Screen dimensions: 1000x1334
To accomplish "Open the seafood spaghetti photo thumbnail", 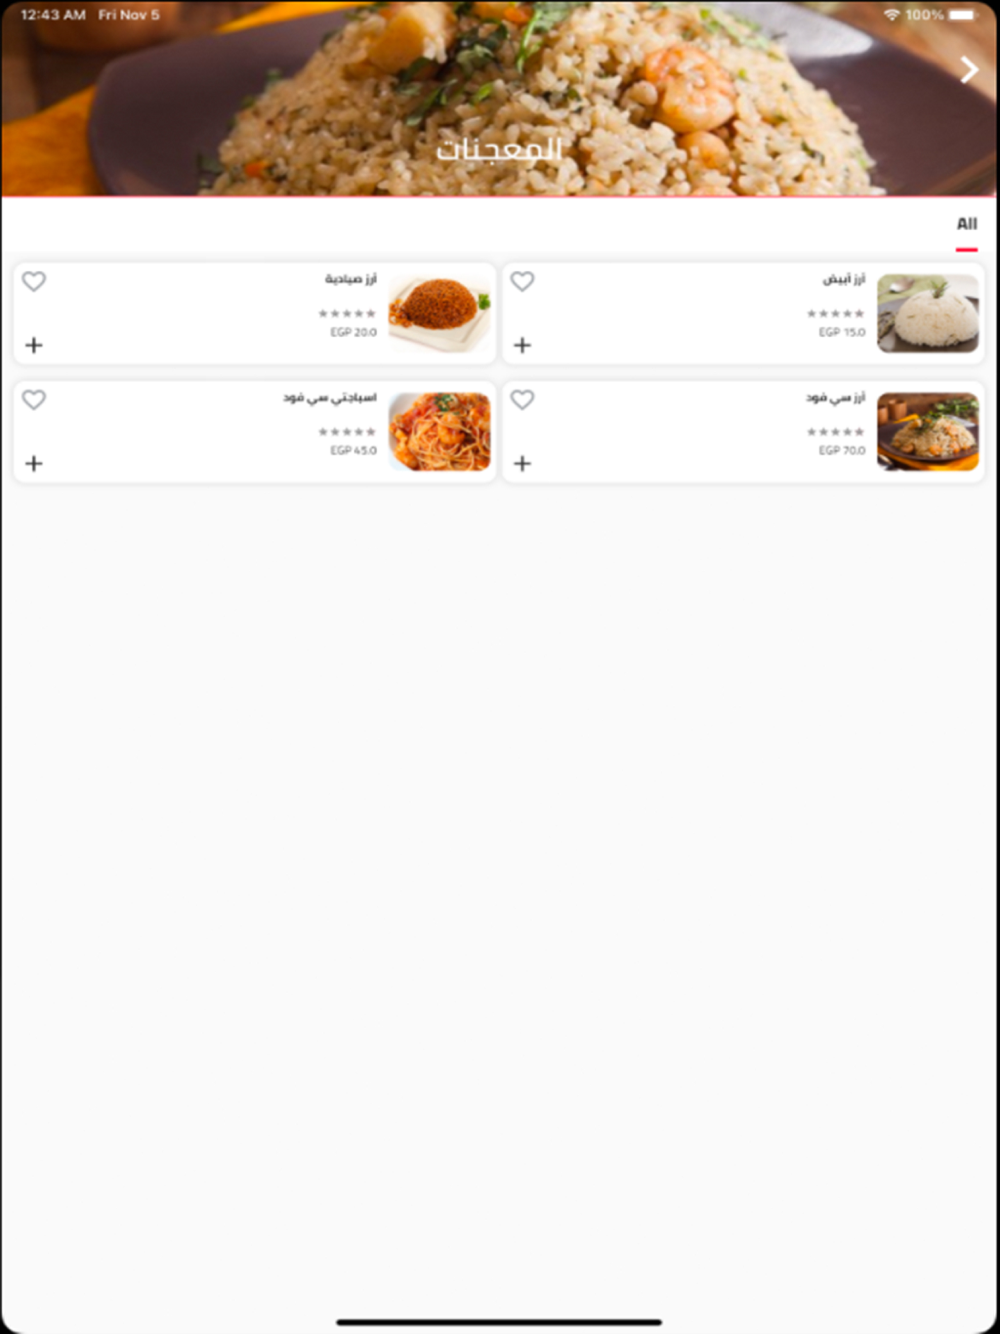I will [x=440, y=431].
